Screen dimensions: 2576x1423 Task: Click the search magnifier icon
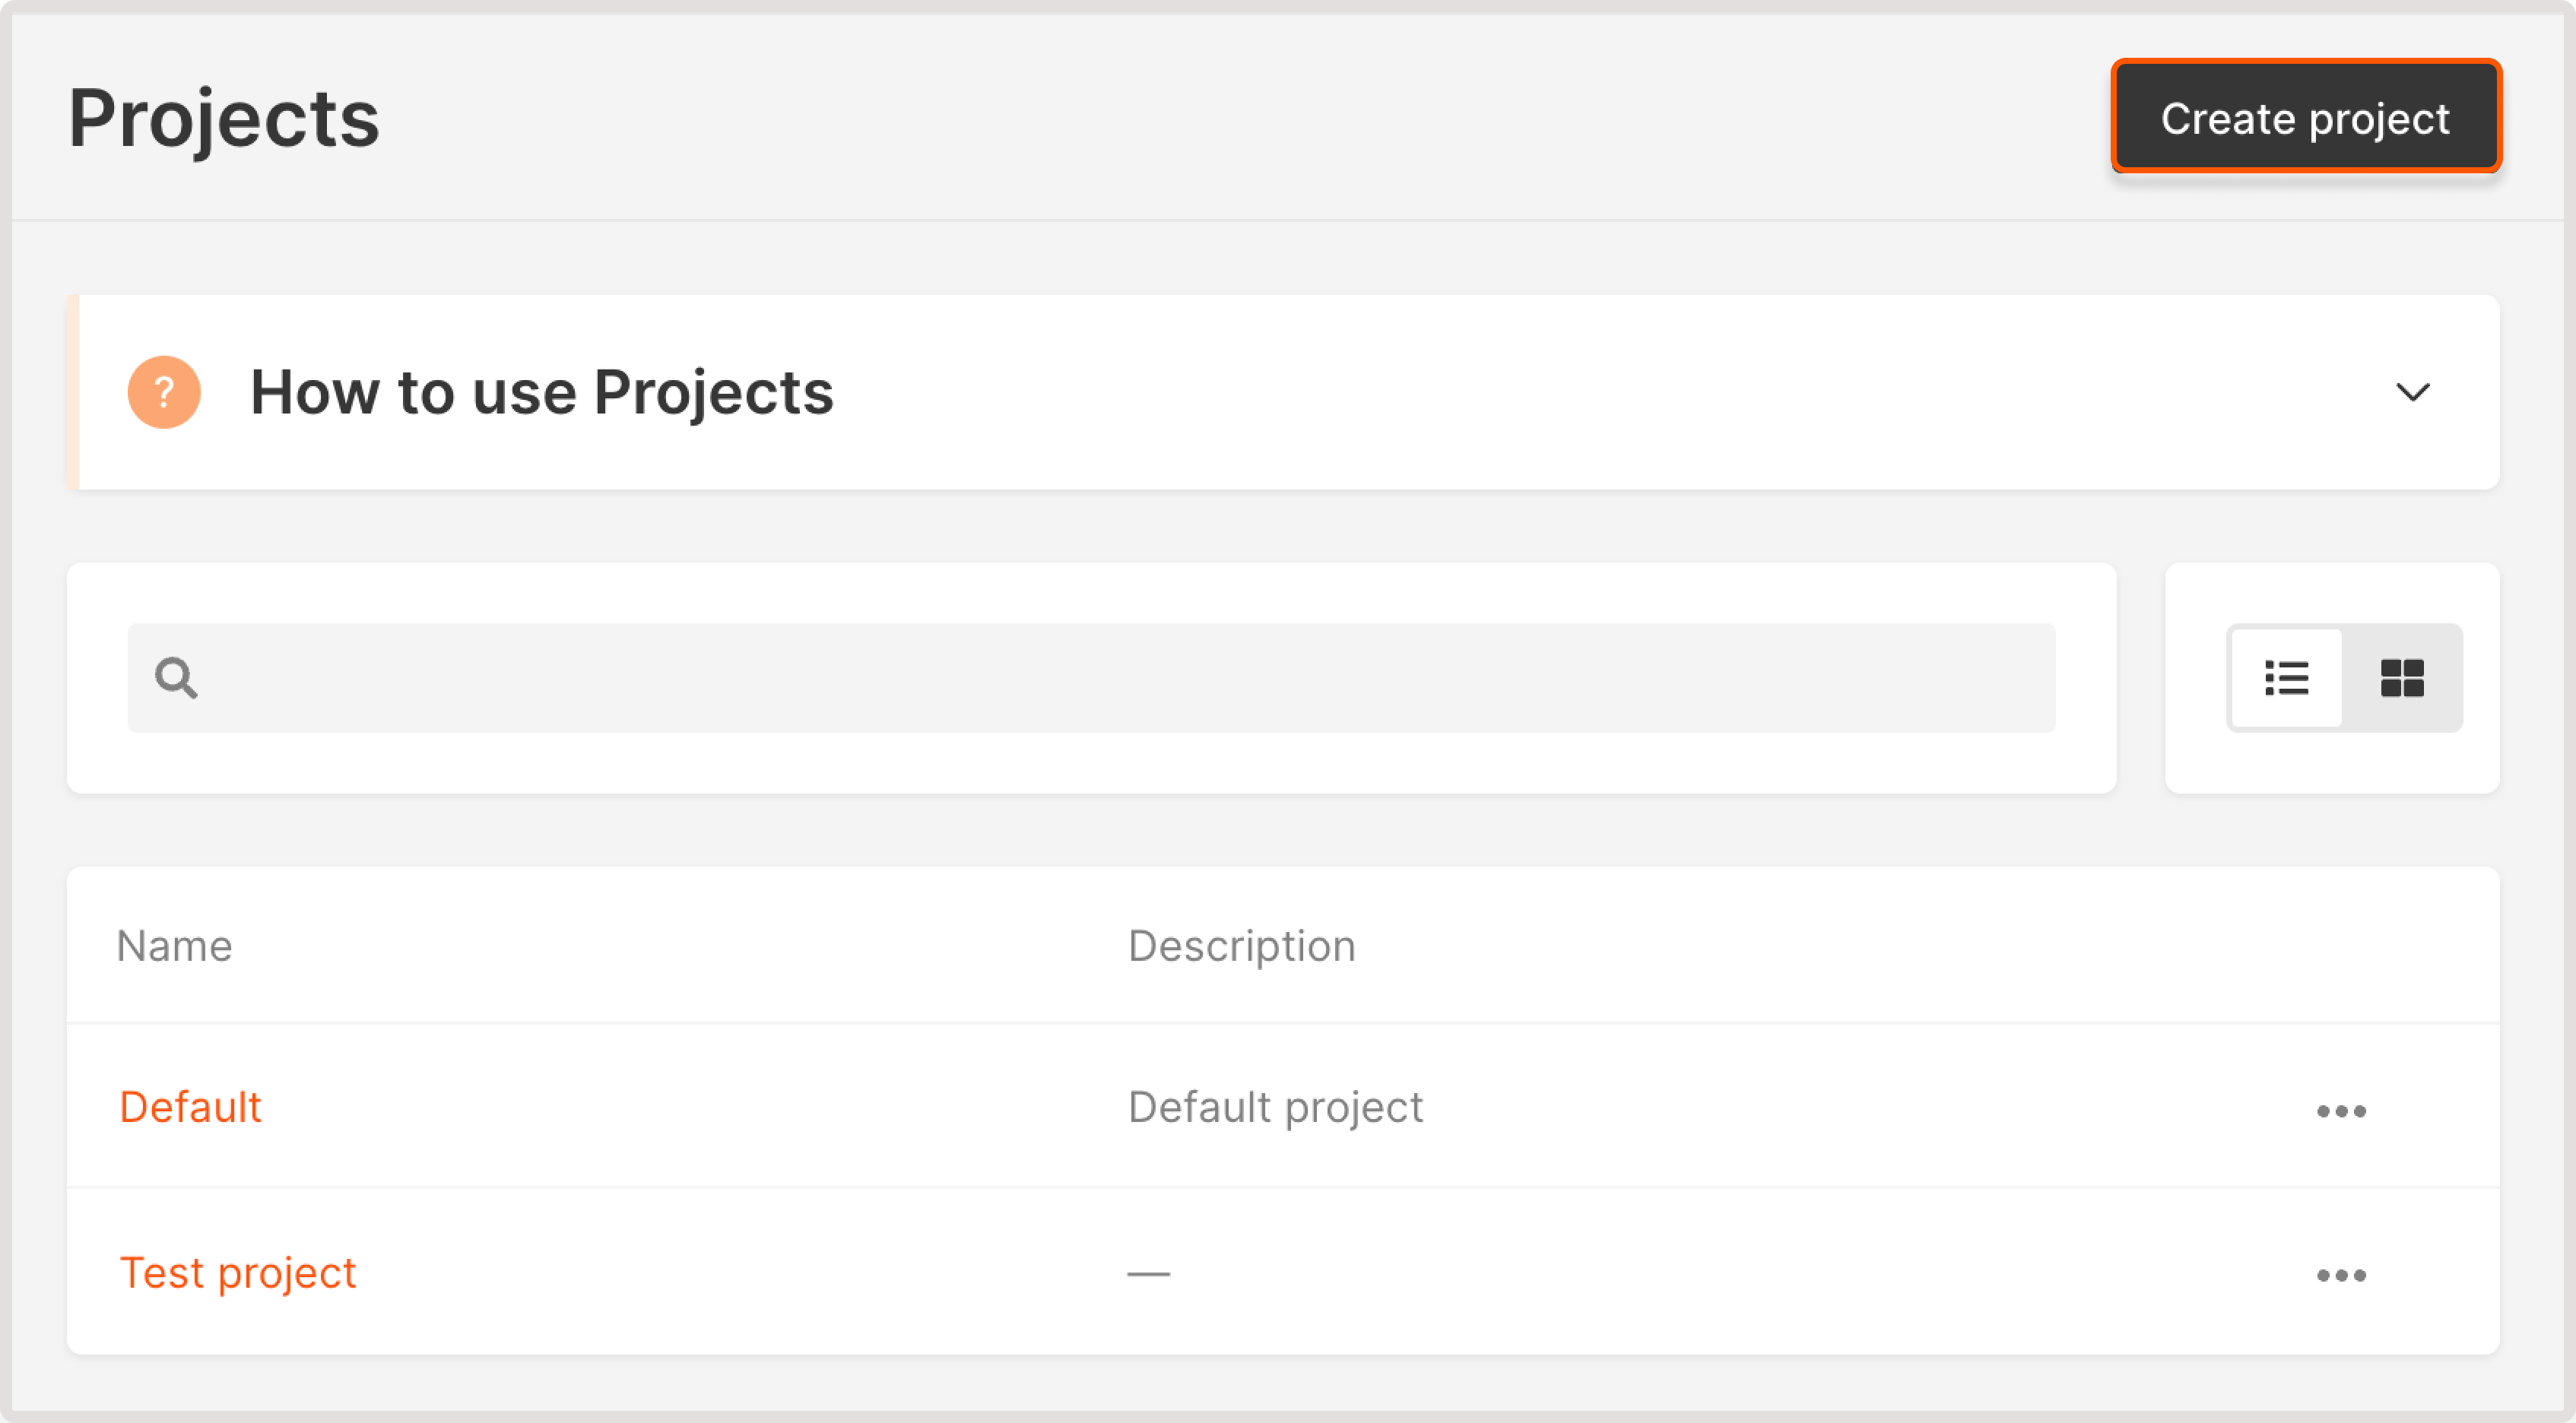[x=176, y=678]
